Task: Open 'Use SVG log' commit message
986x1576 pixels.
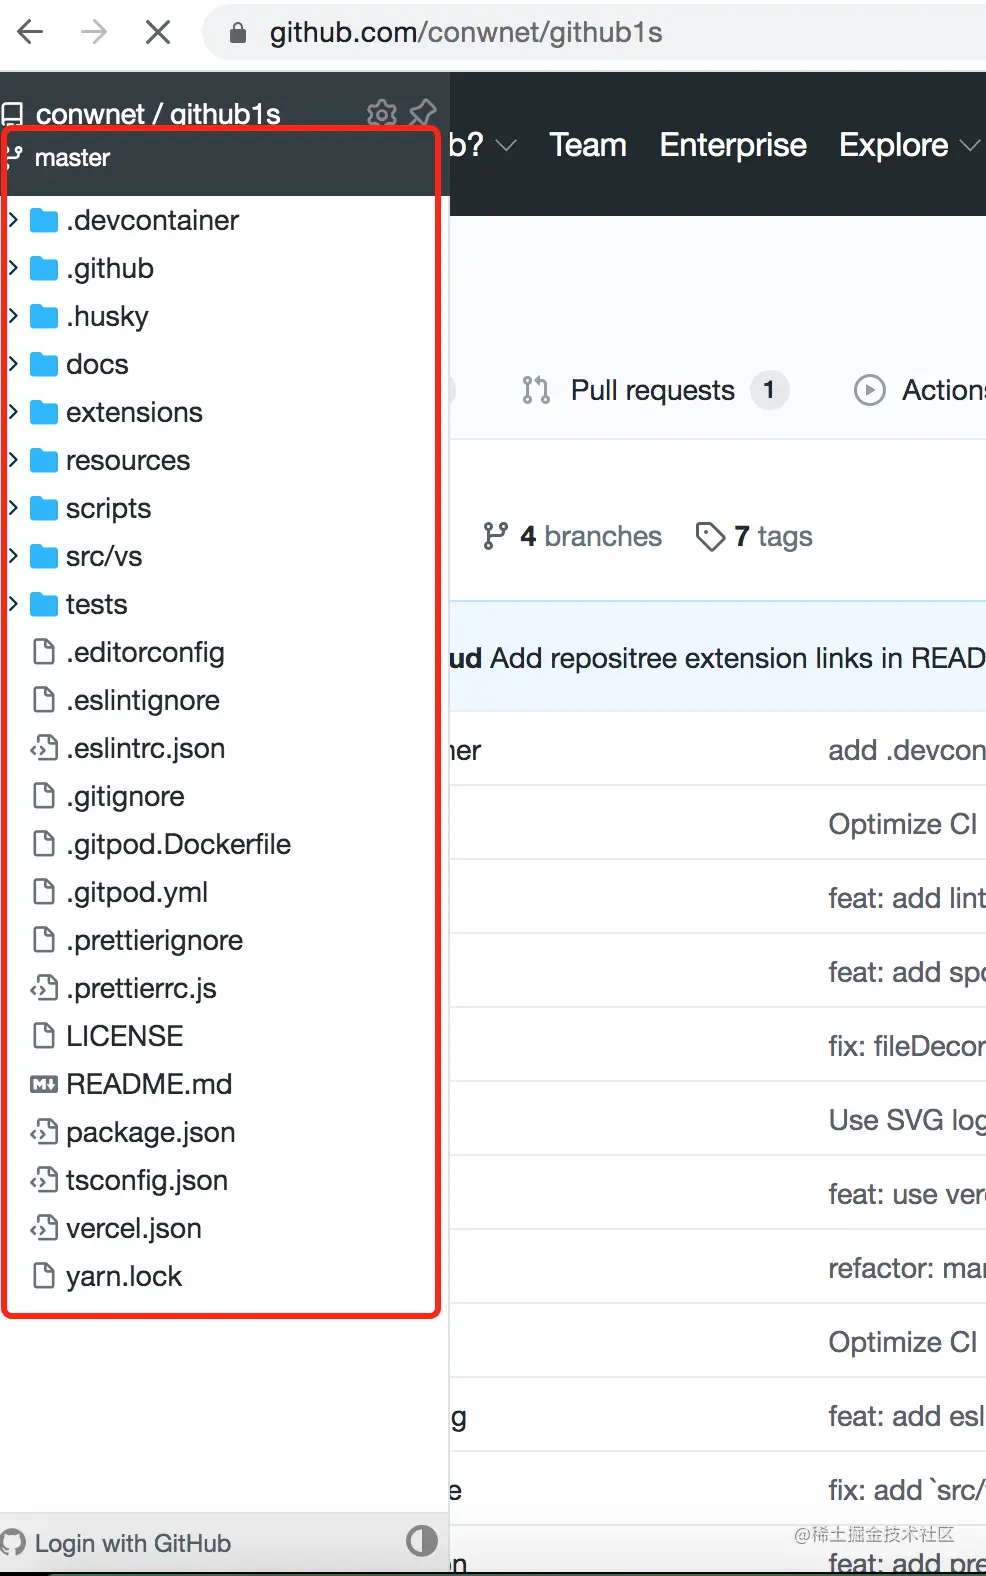Action: pyautogui.click(x=907, y=1120)
